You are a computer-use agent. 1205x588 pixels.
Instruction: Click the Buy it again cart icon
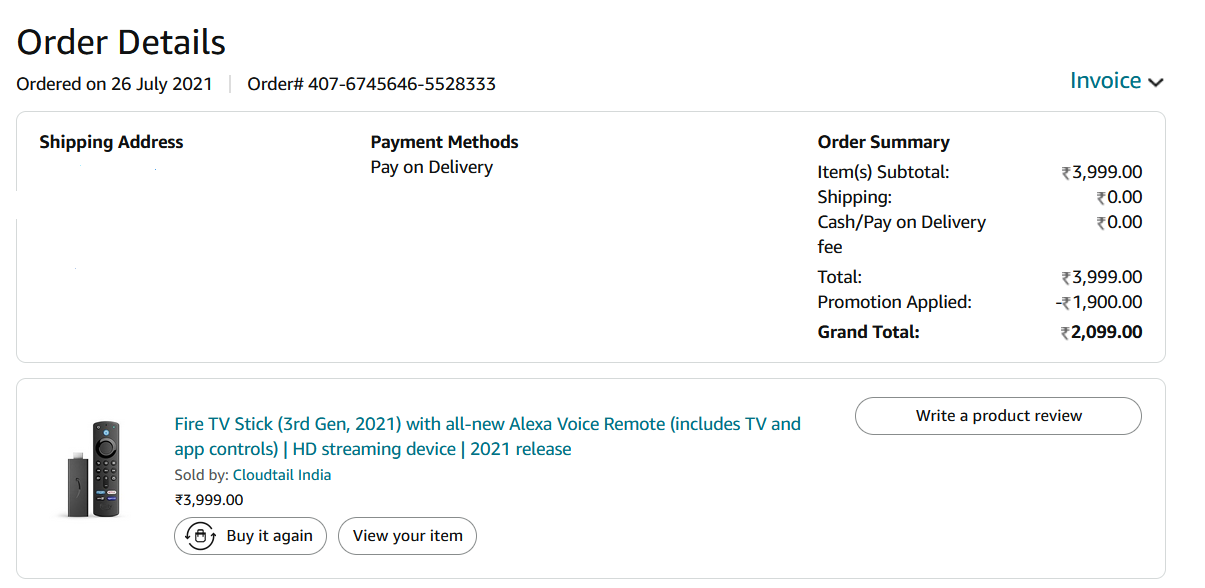[201, 536]
